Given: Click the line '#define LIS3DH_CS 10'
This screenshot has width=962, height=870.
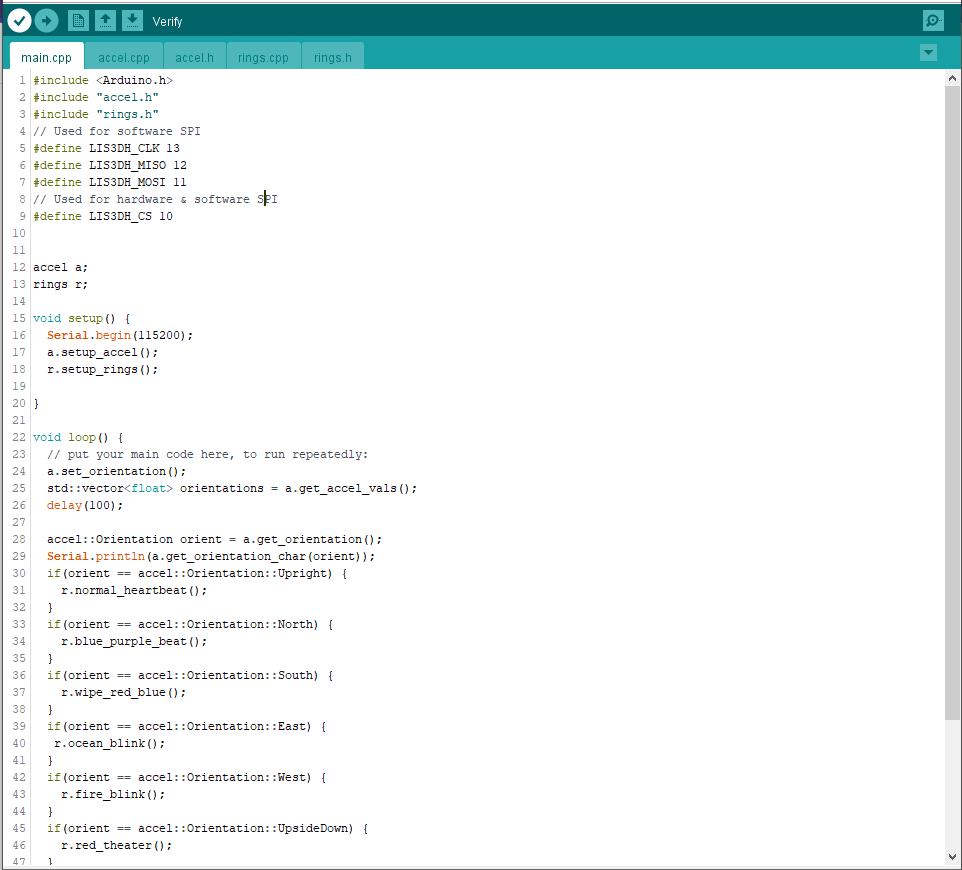Looking at the screenshot, I should 103,217.
